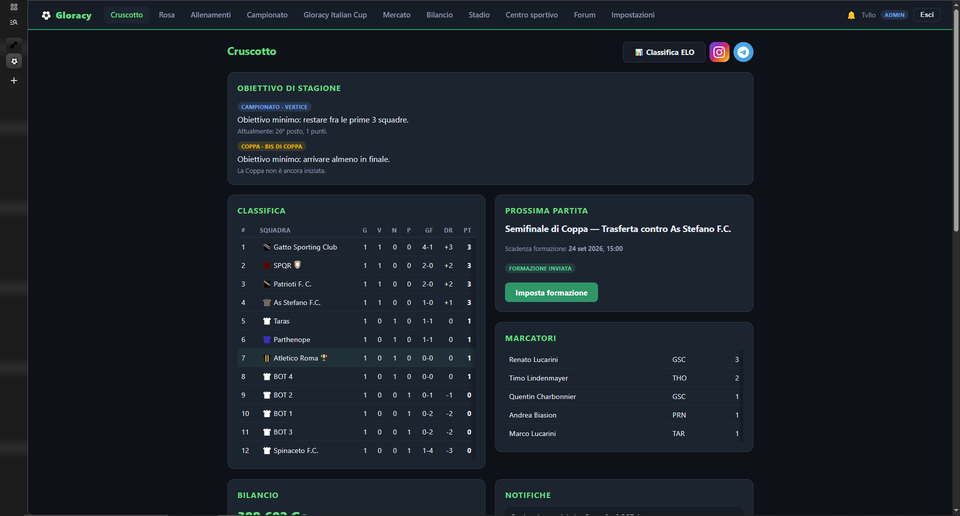Click the BOT 4 jersey icon
The height and width of the screenshot is (516, 960).
[x=266, y=376]
